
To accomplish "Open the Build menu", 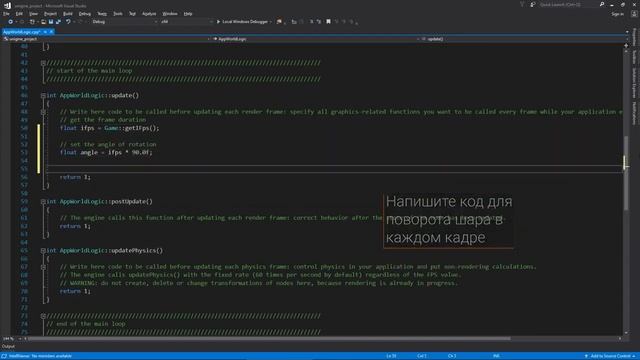I will click(x=68, y=14).
